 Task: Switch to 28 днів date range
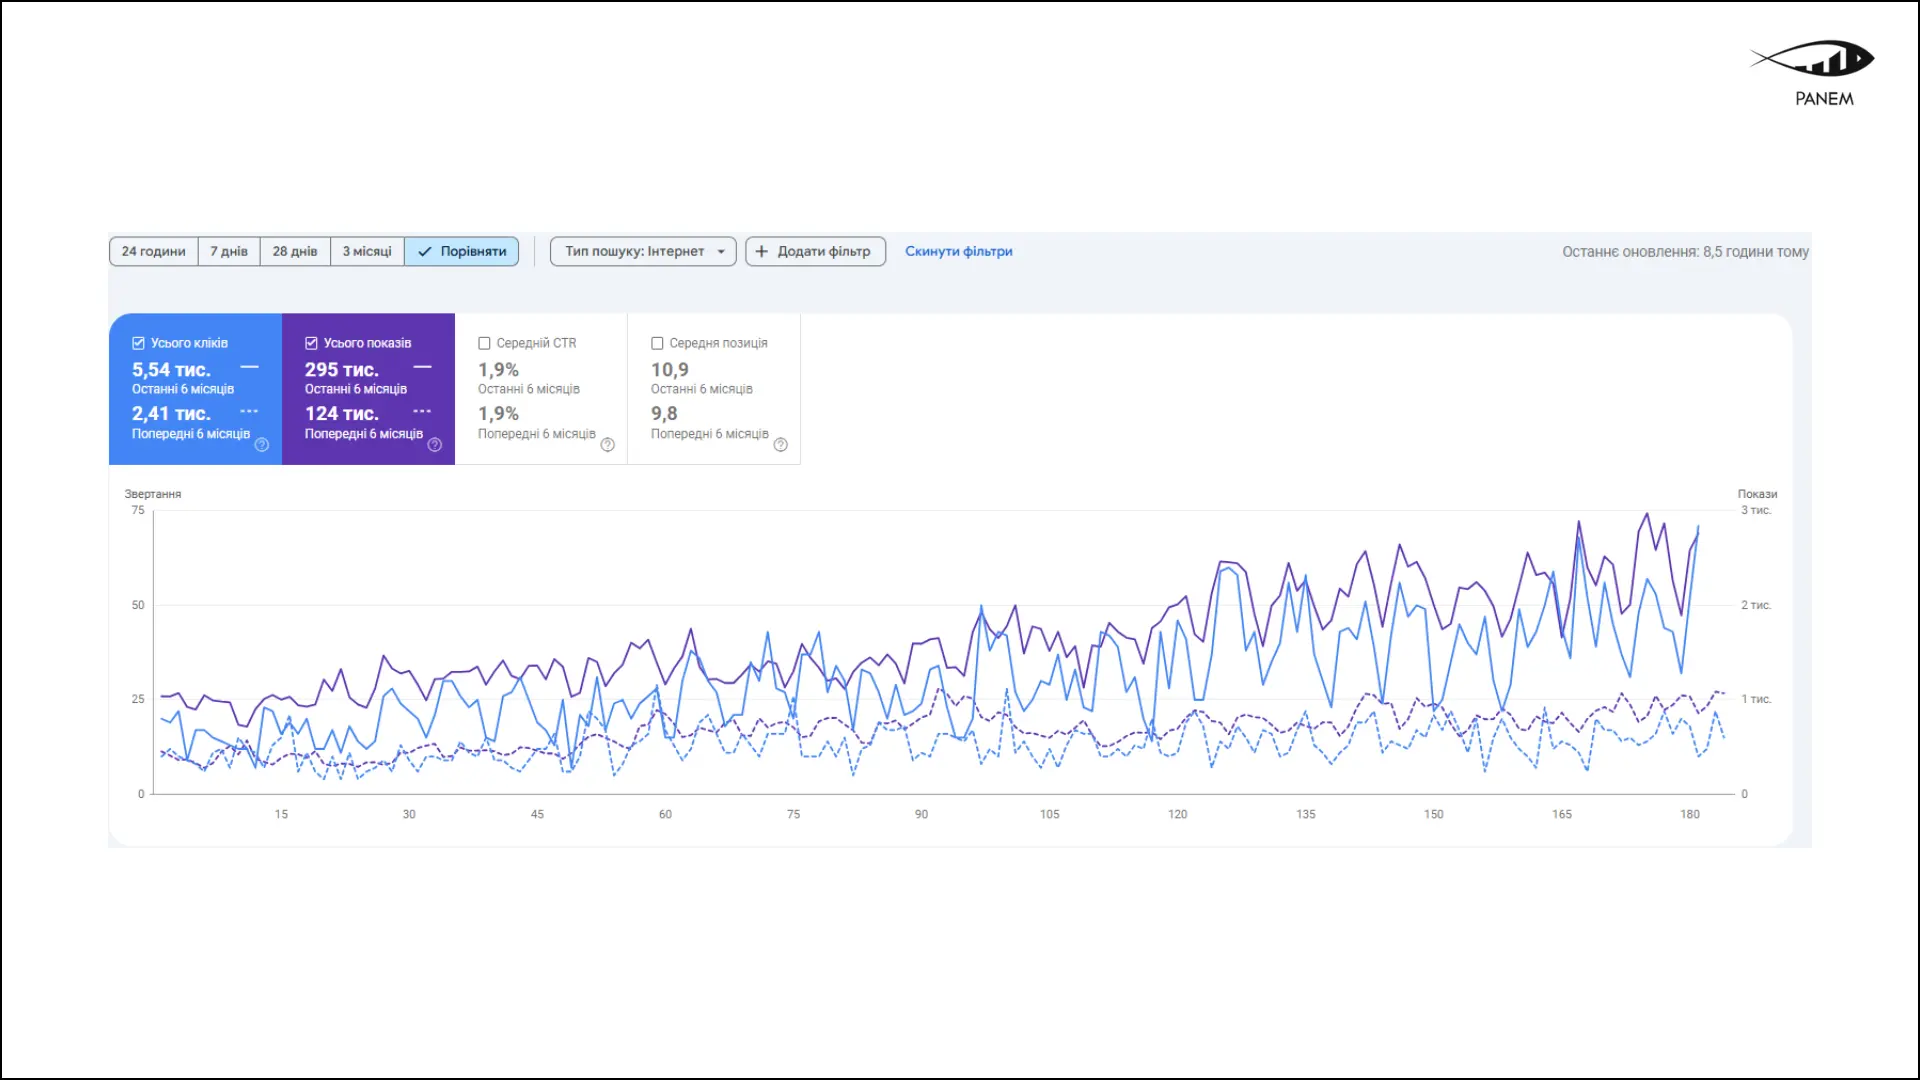295,252
